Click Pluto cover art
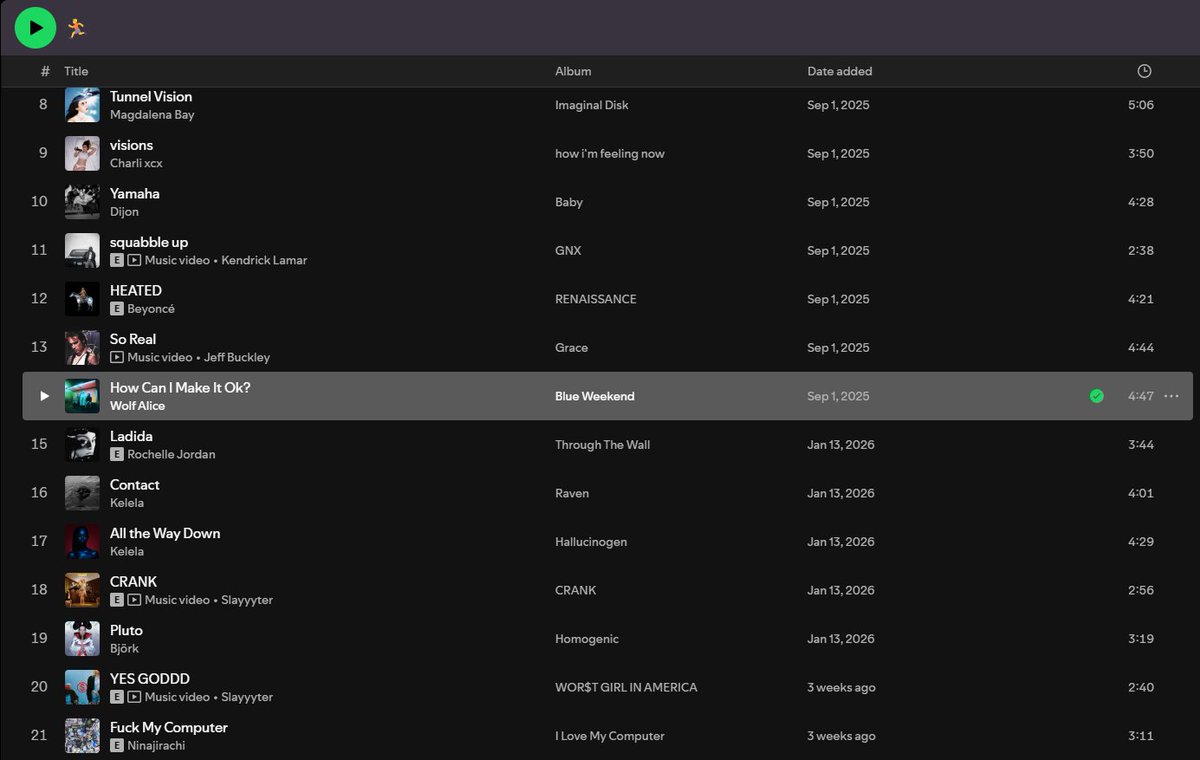 82,638
